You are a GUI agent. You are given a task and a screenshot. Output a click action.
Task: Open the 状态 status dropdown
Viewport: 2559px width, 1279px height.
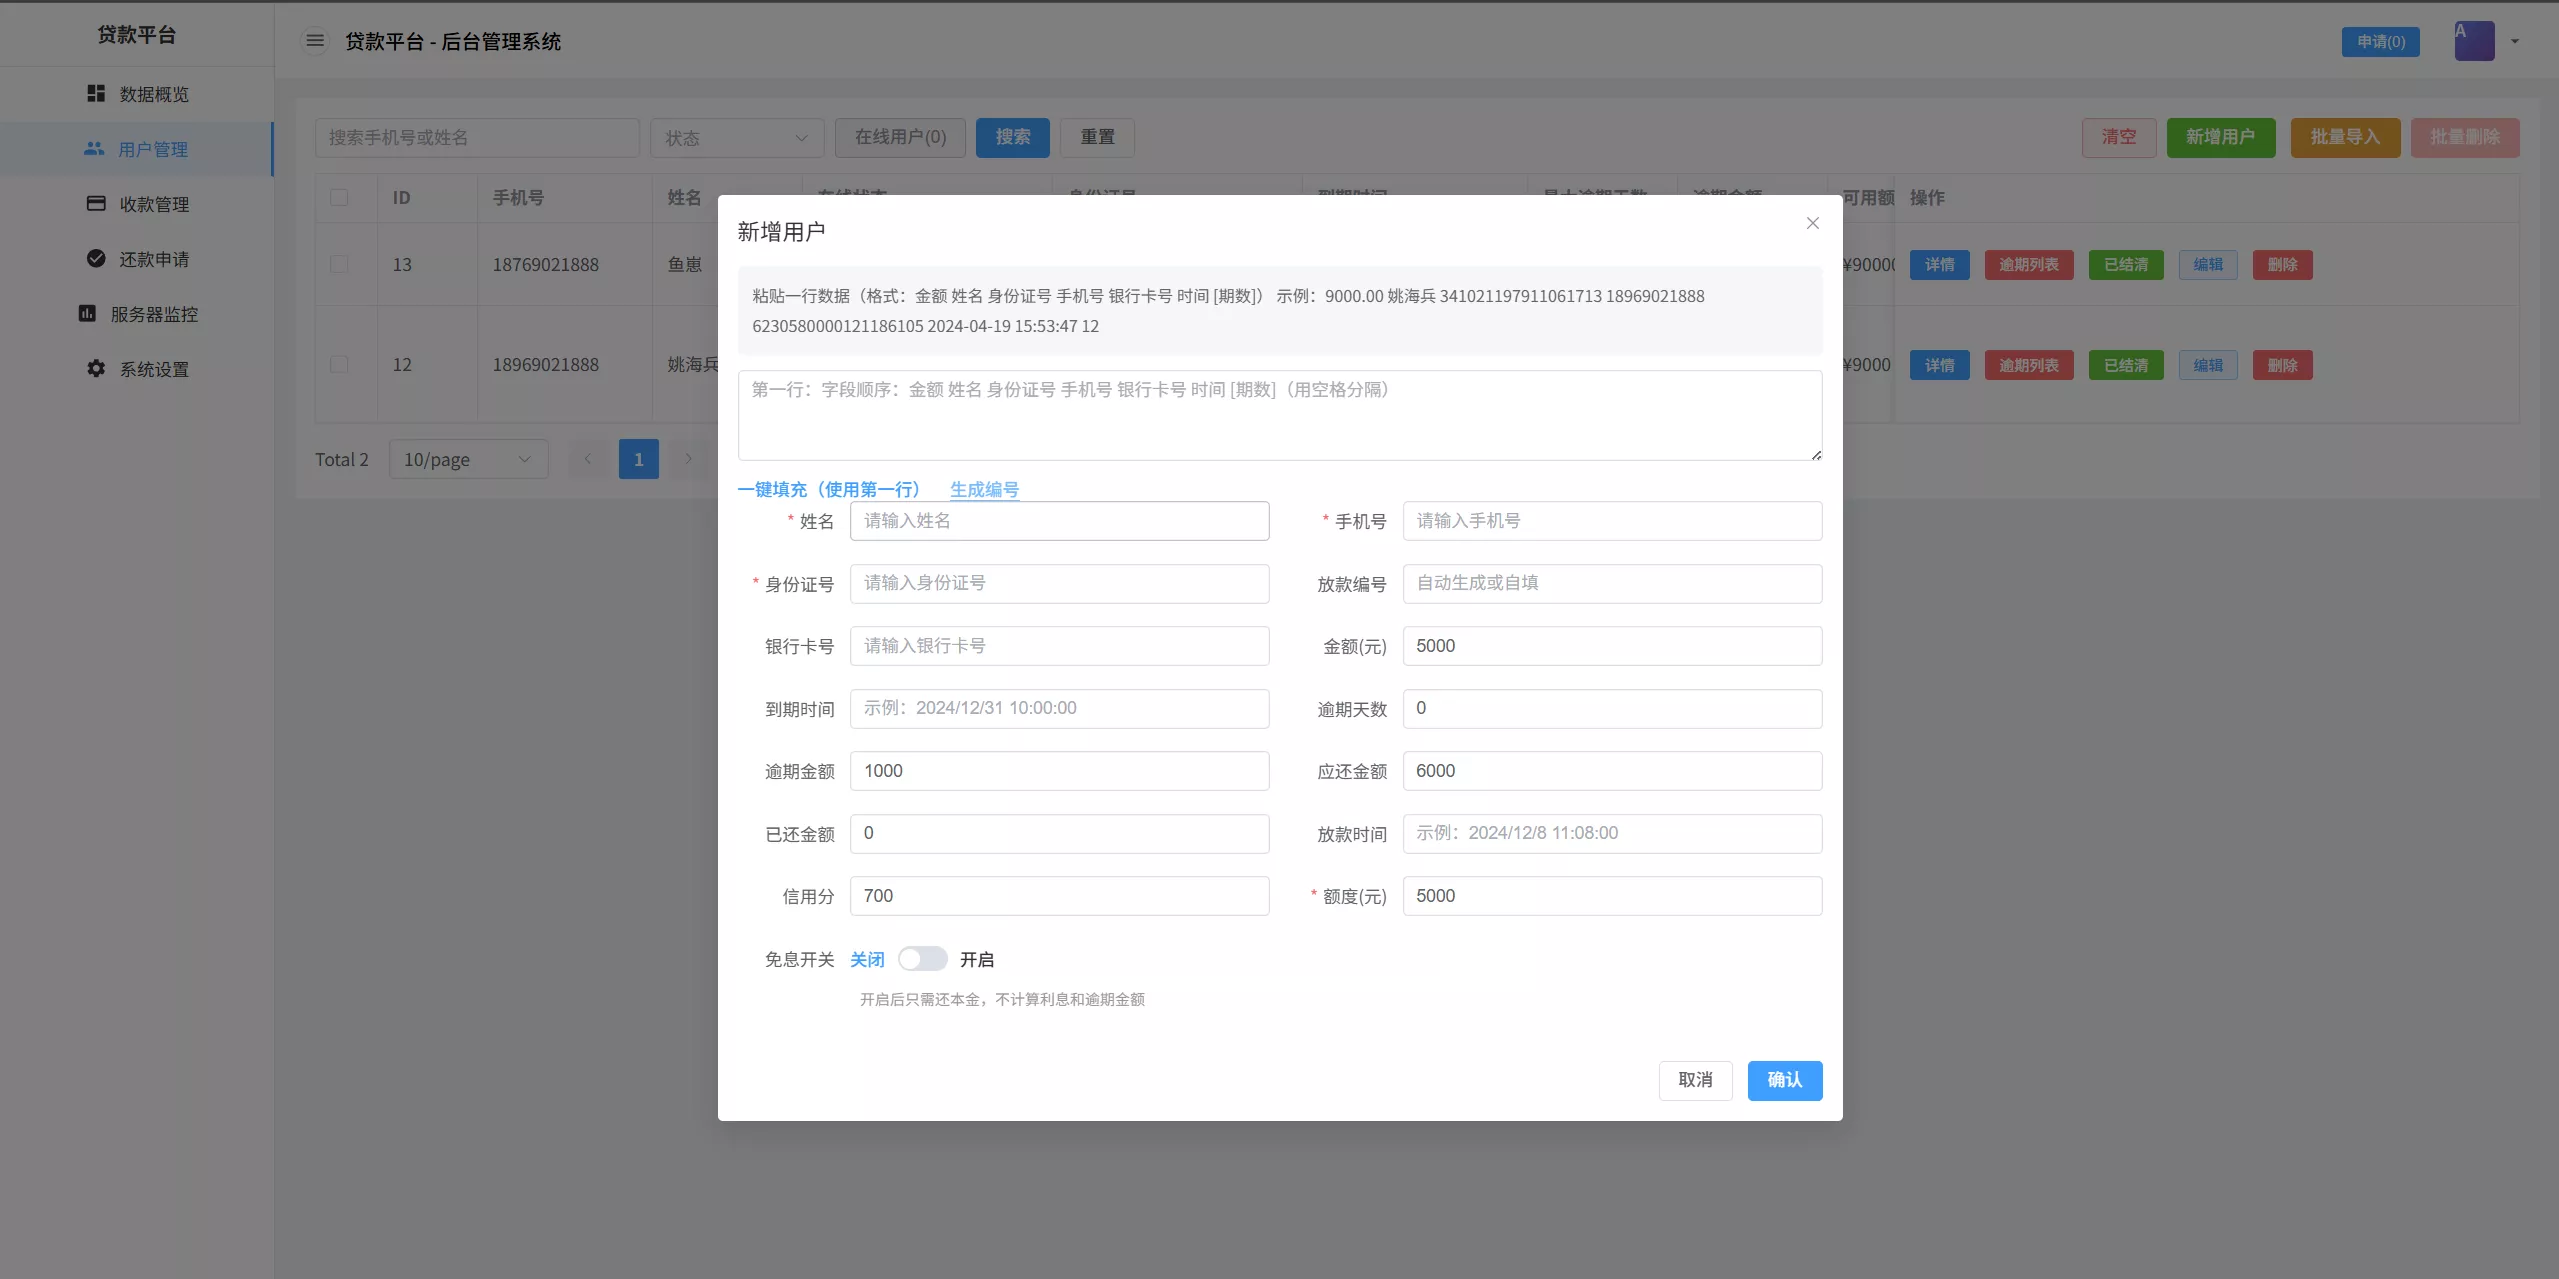[x=736, y=137]
